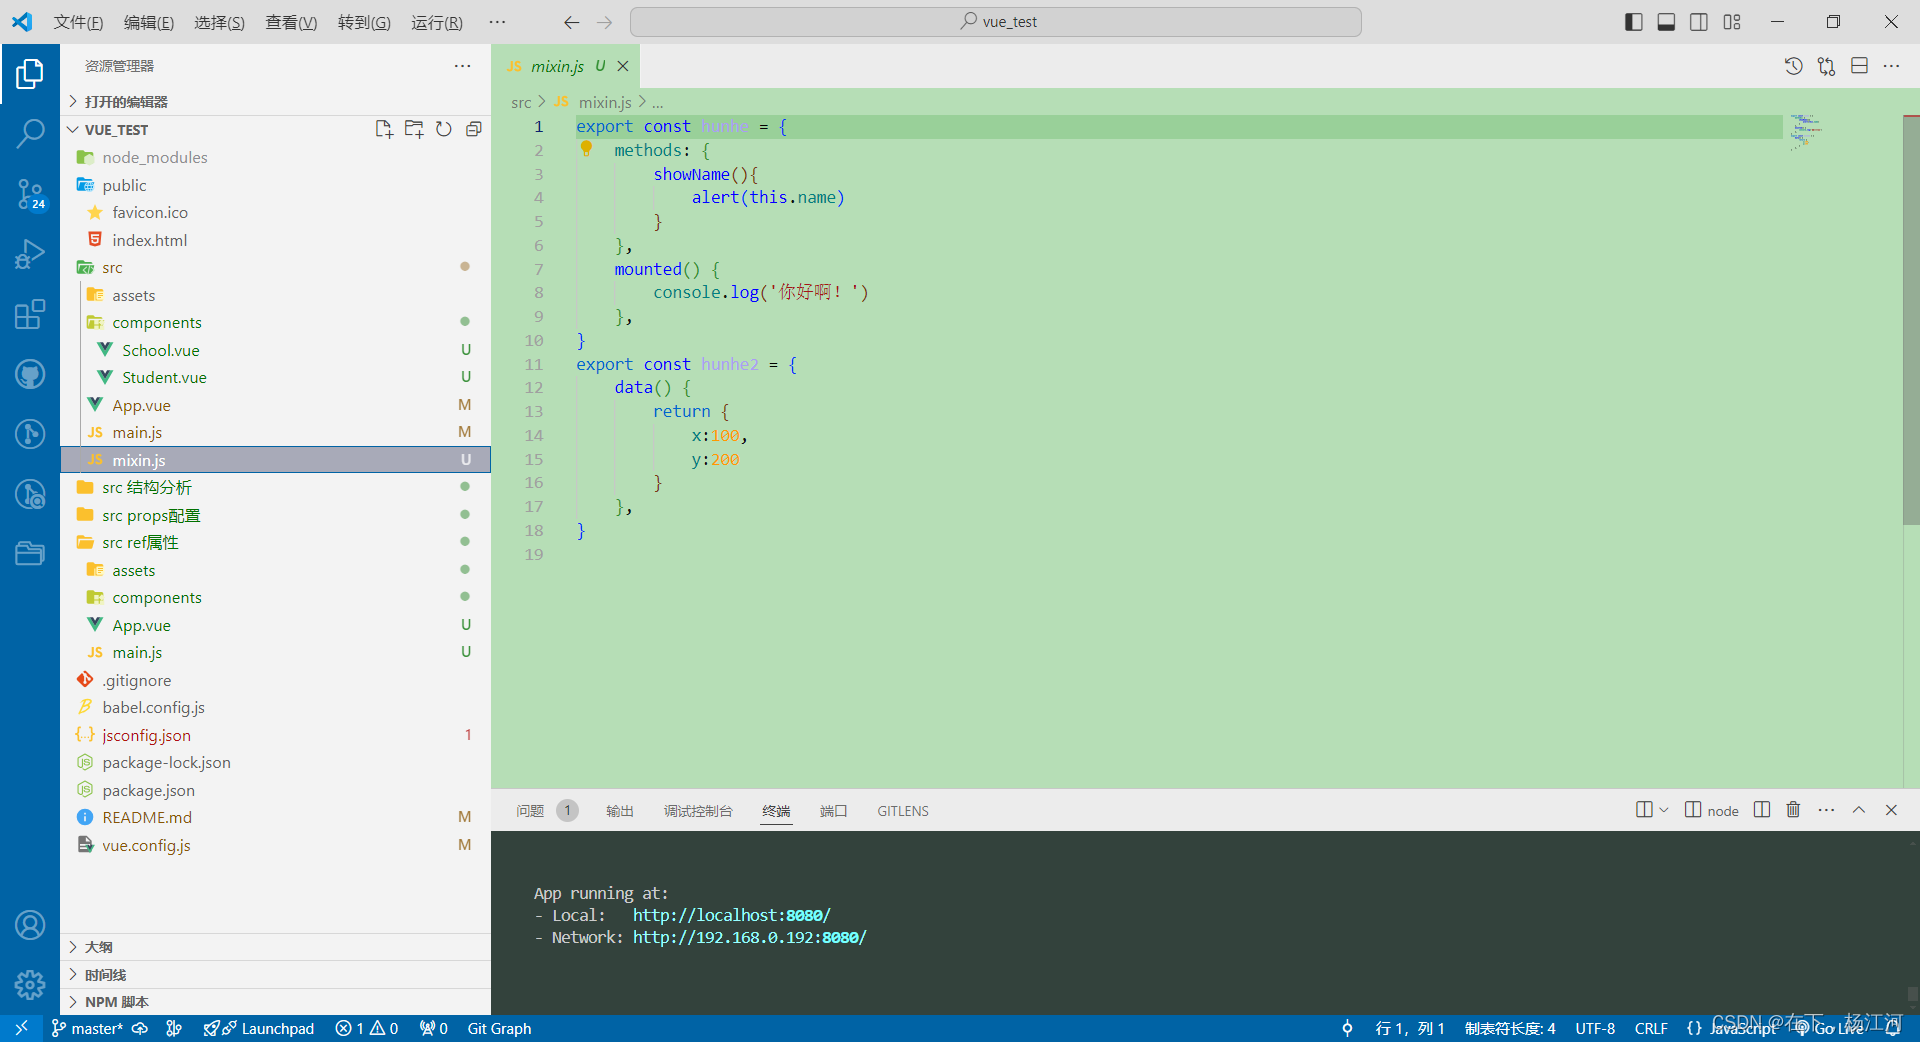Open the localhost:8080 link in terminal
Screen dimensions: 1920x1042
(x=731, y=915)
